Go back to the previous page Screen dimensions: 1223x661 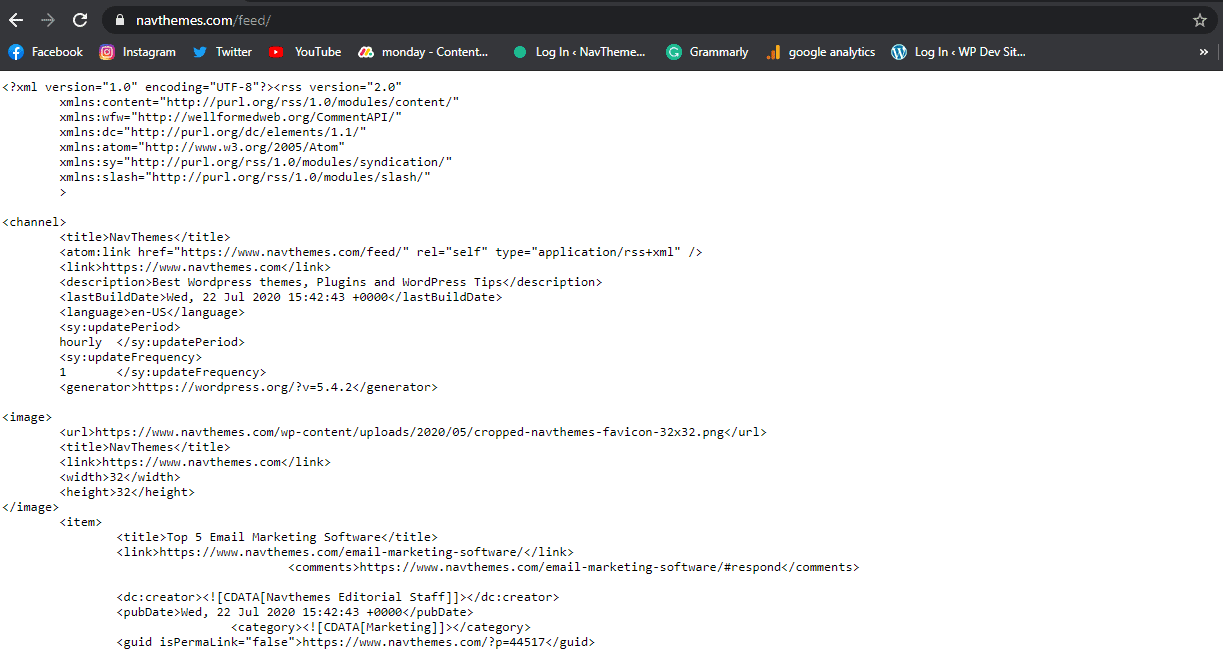[16, 20]
